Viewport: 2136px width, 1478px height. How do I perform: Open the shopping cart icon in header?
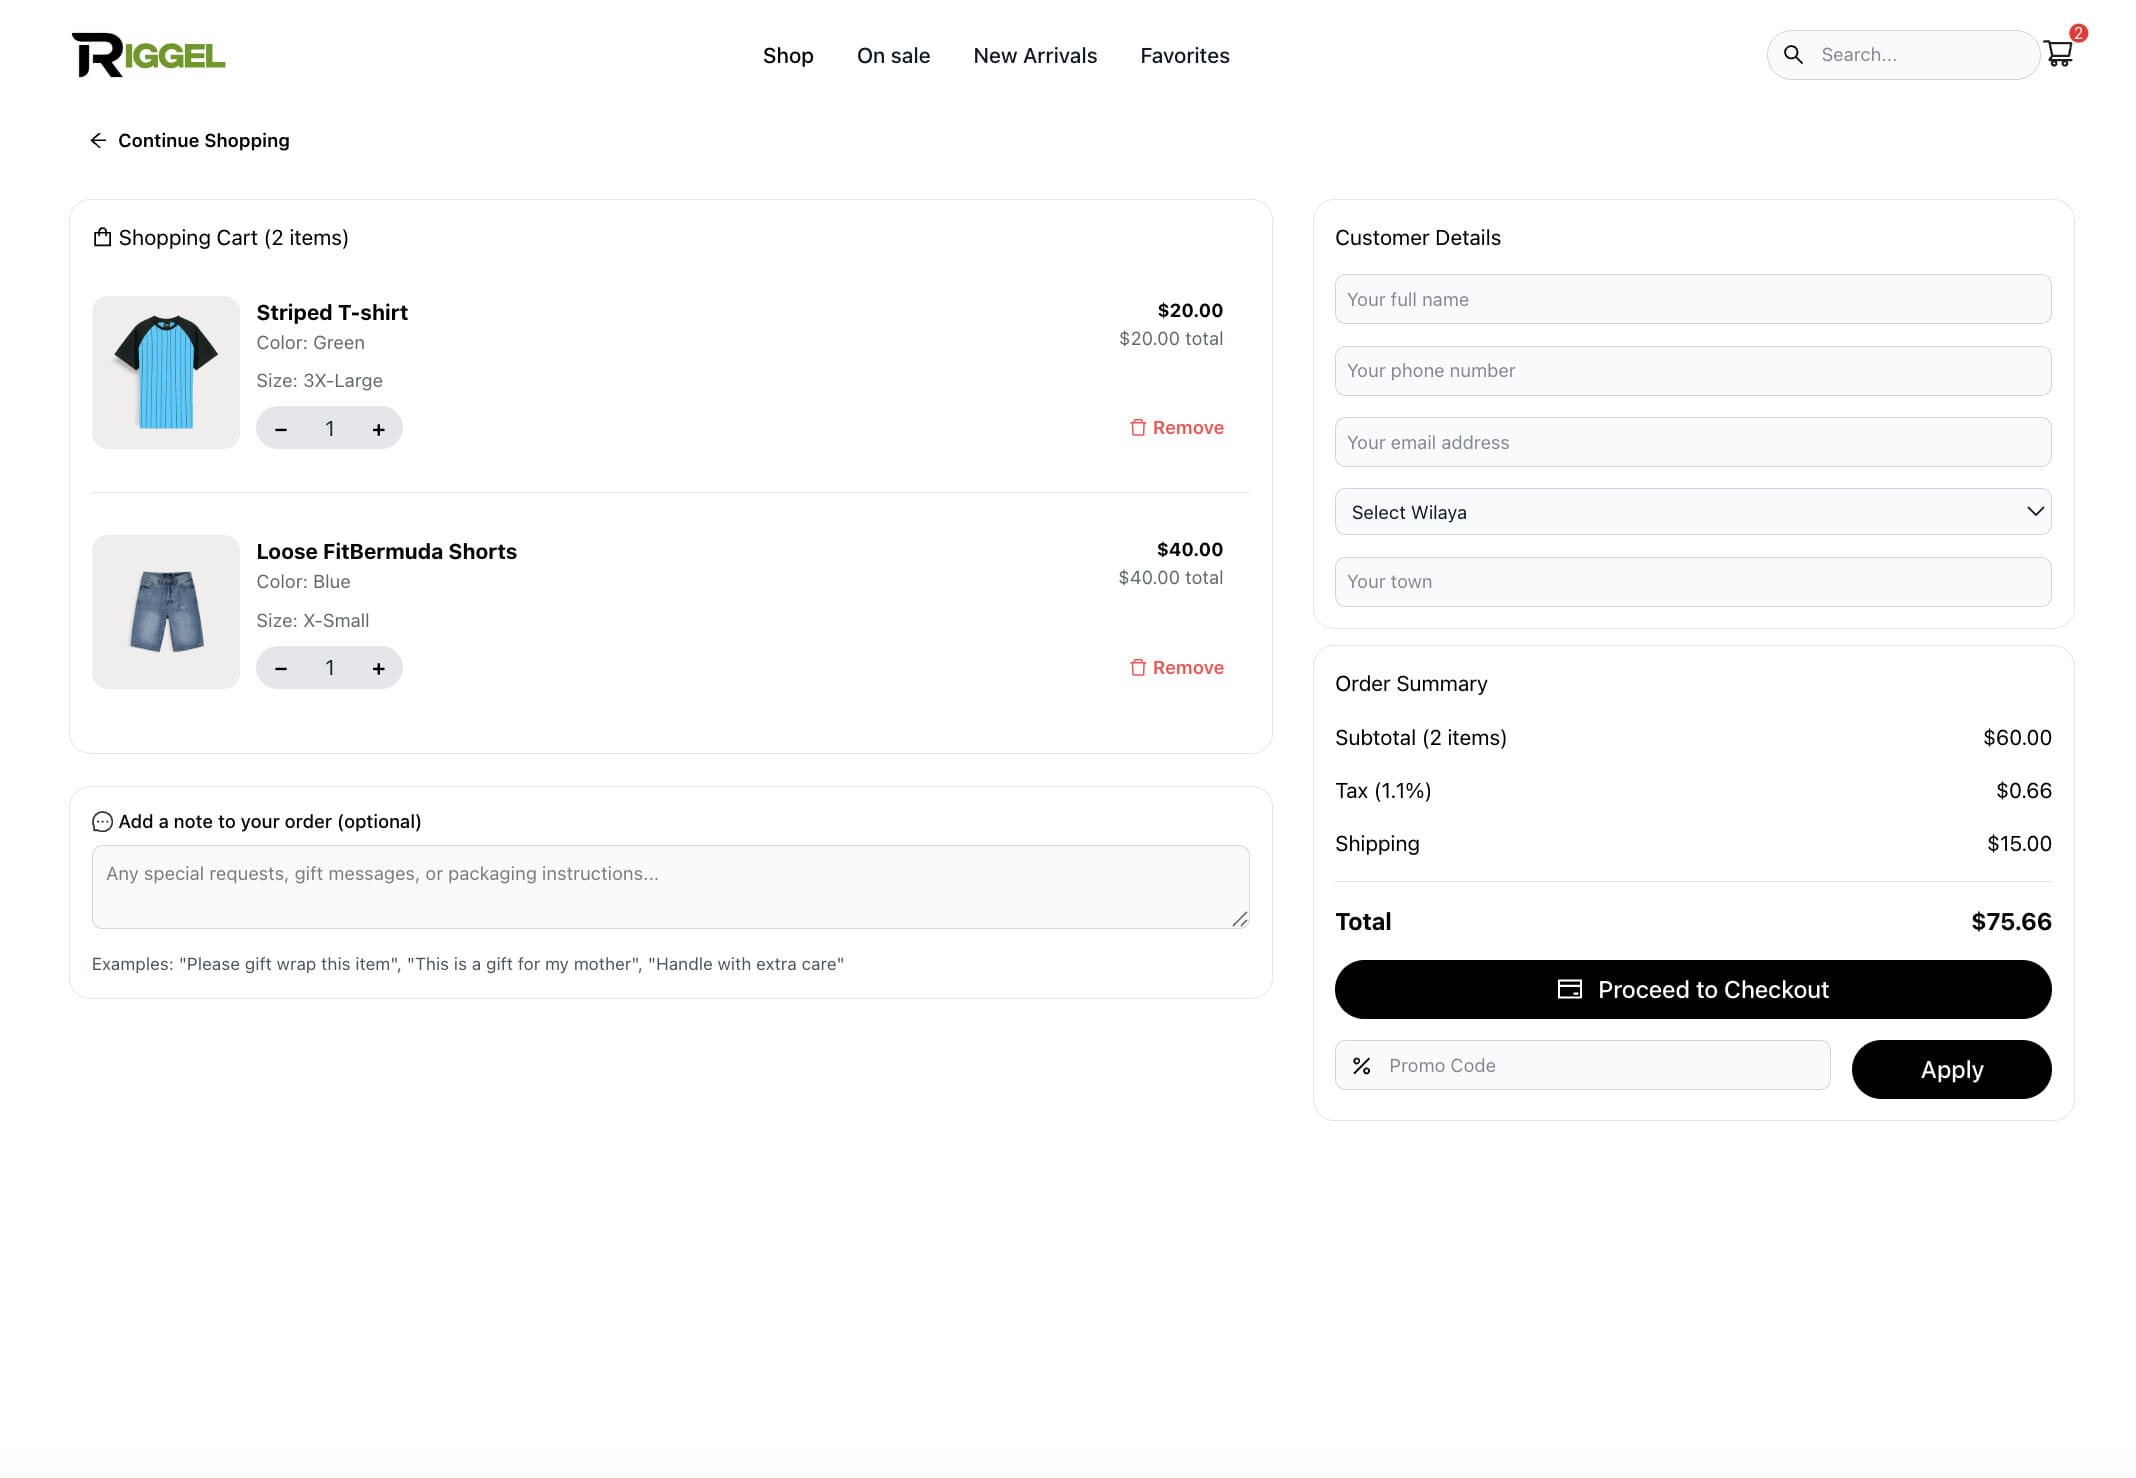[x=2058, y=53]
